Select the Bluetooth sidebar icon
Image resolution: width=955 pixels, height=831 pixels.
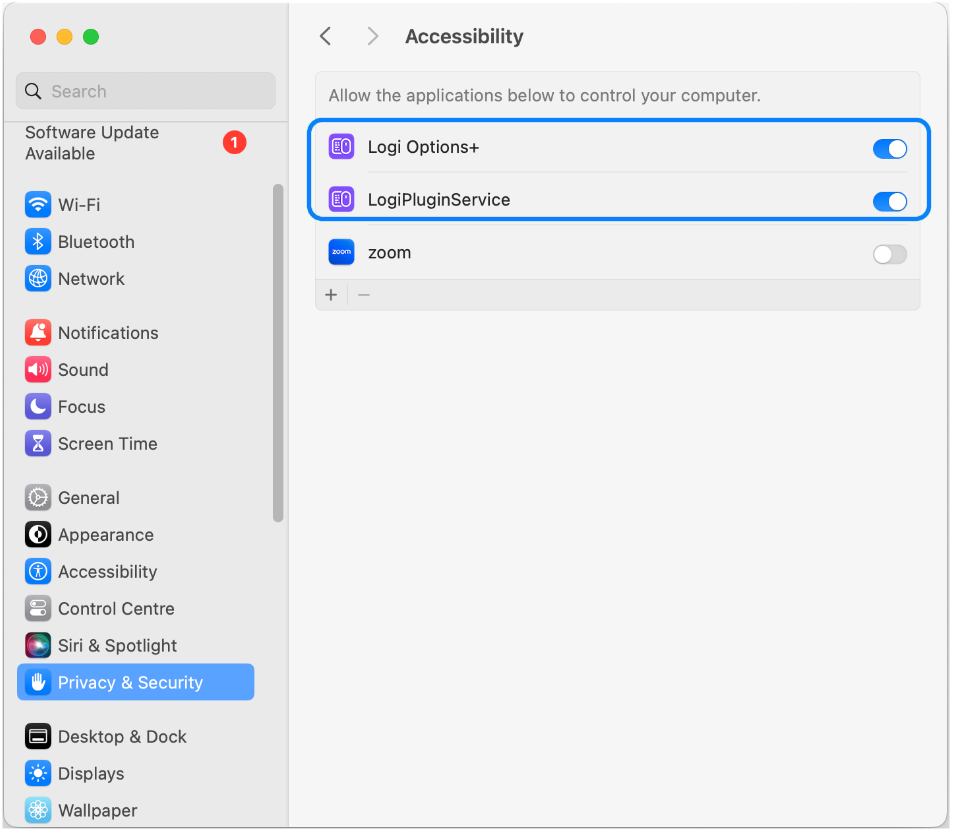point(38,242)
